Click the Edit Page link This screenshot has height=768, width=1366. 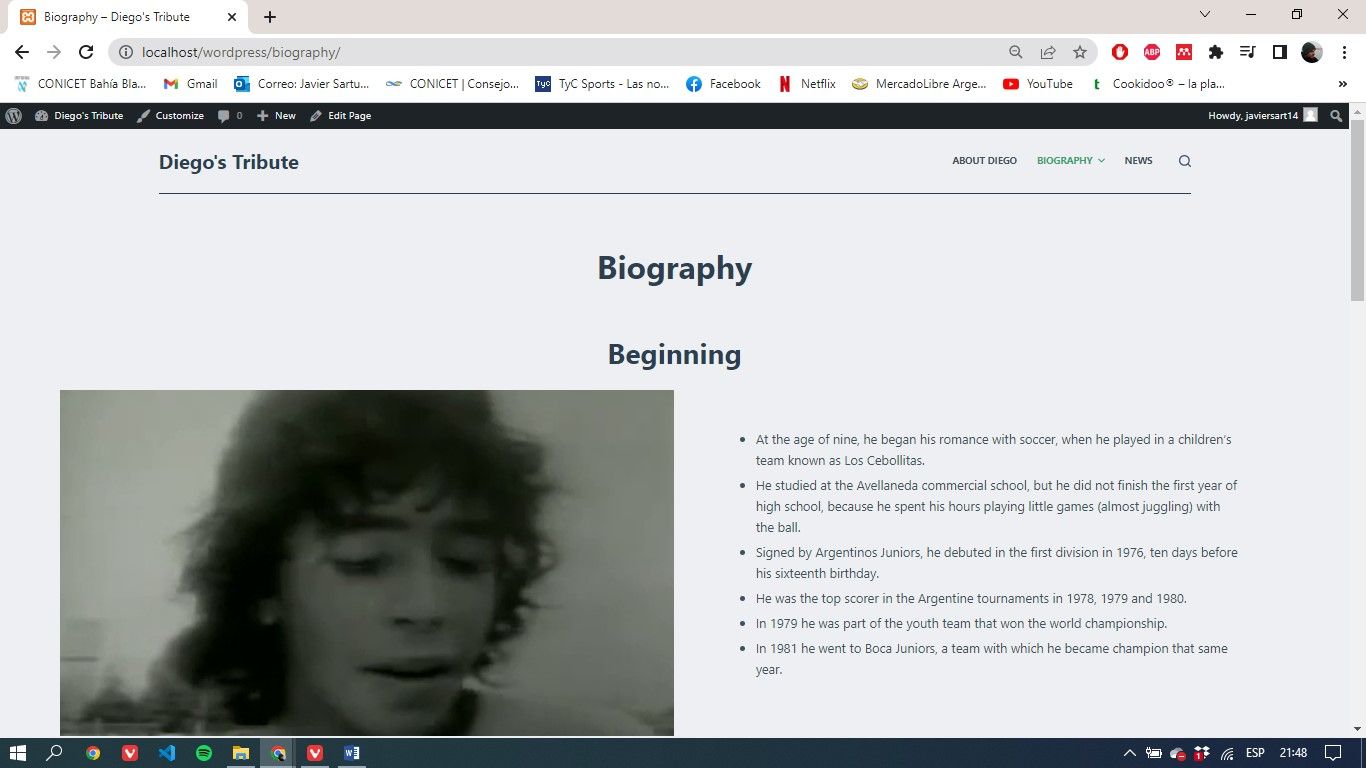pos(341,116)
